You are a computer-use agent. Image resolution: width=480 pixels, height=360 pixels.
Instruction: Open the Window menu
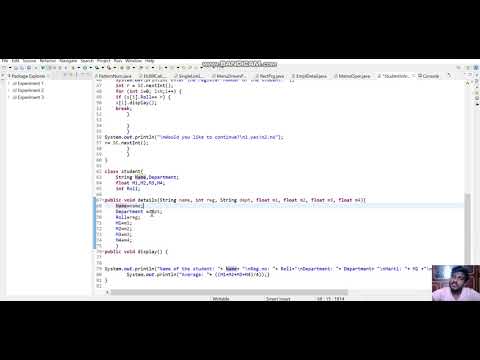coord(134,61)
